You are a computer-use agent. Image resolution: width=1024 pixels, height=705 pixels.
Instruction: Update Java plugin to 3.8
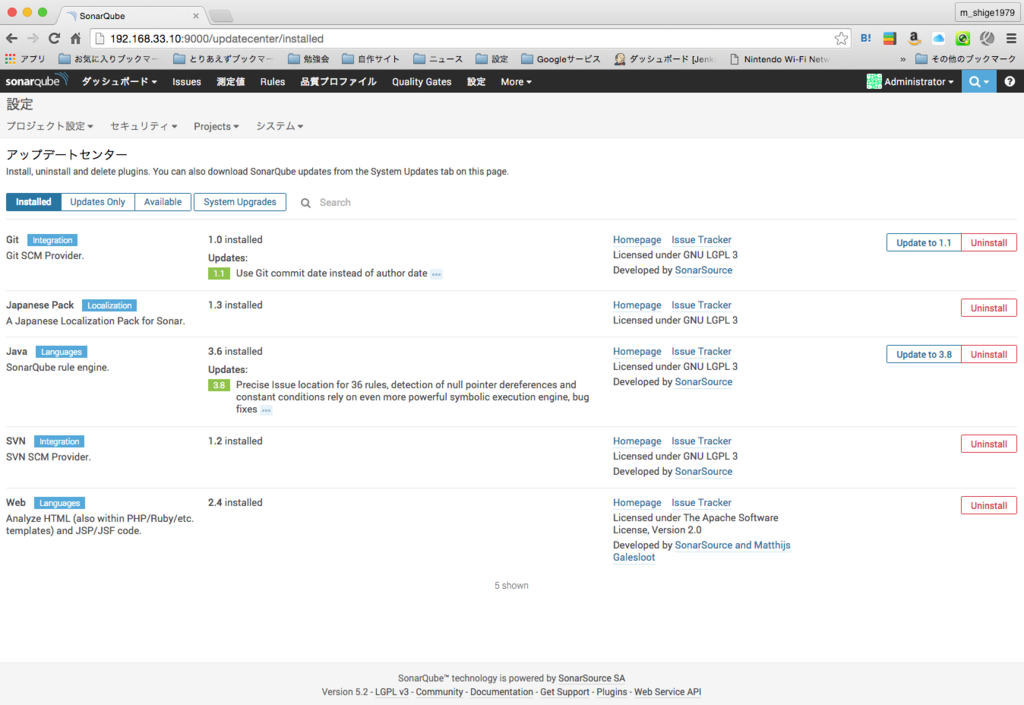coord(923,354)
